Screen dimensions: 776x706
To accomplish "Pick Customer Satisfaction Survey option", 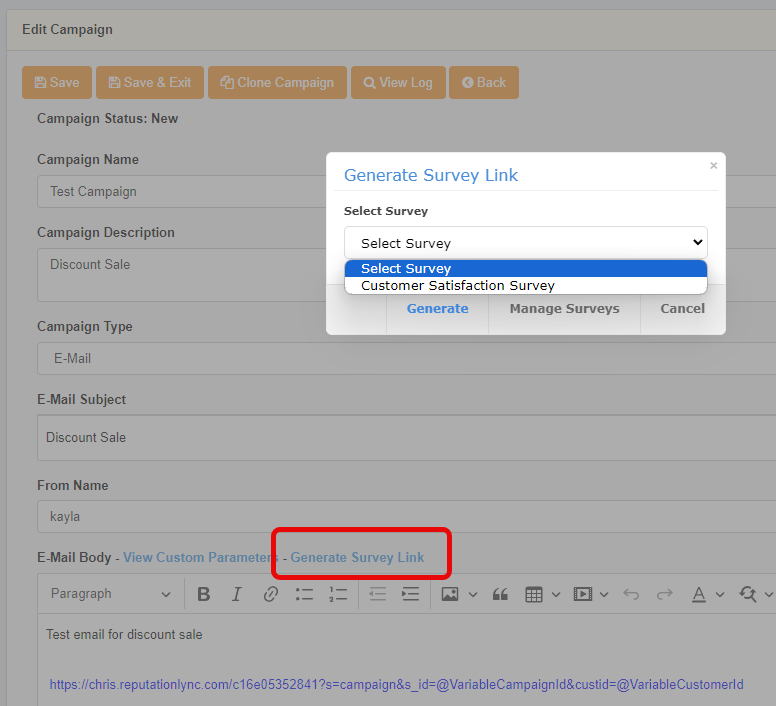I will [x=526, y=285].
